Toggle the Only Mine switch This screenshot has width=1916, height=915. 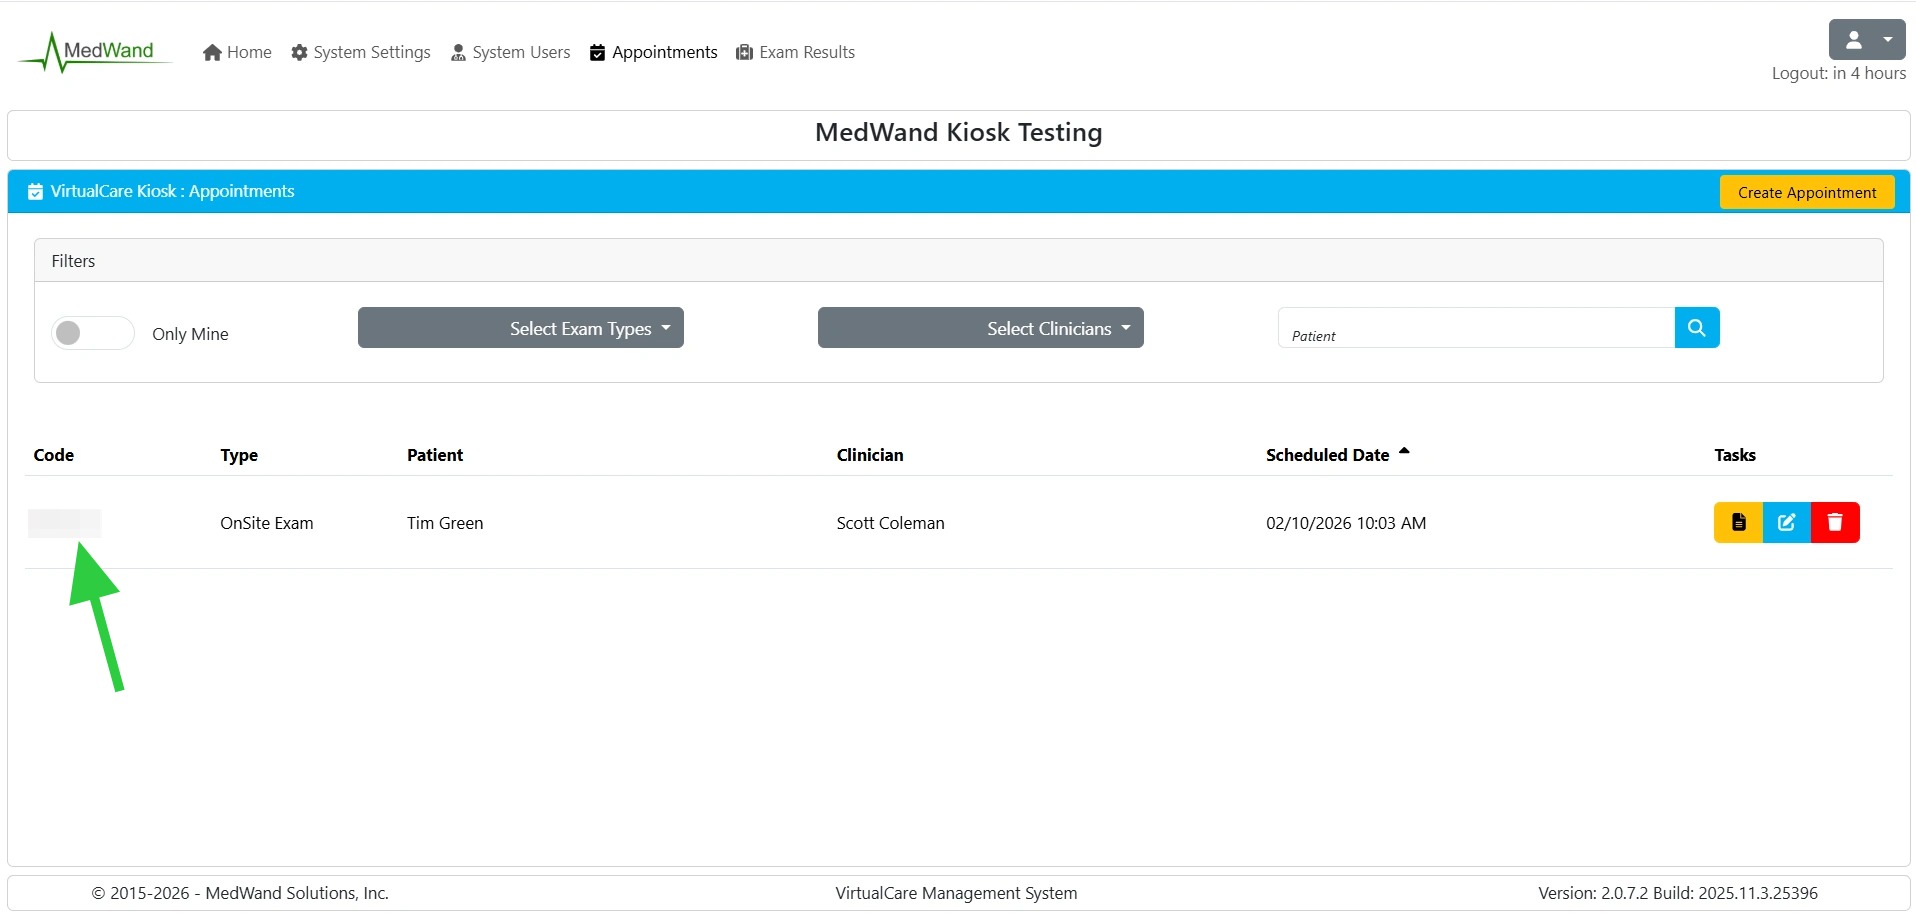pos(93,333)
